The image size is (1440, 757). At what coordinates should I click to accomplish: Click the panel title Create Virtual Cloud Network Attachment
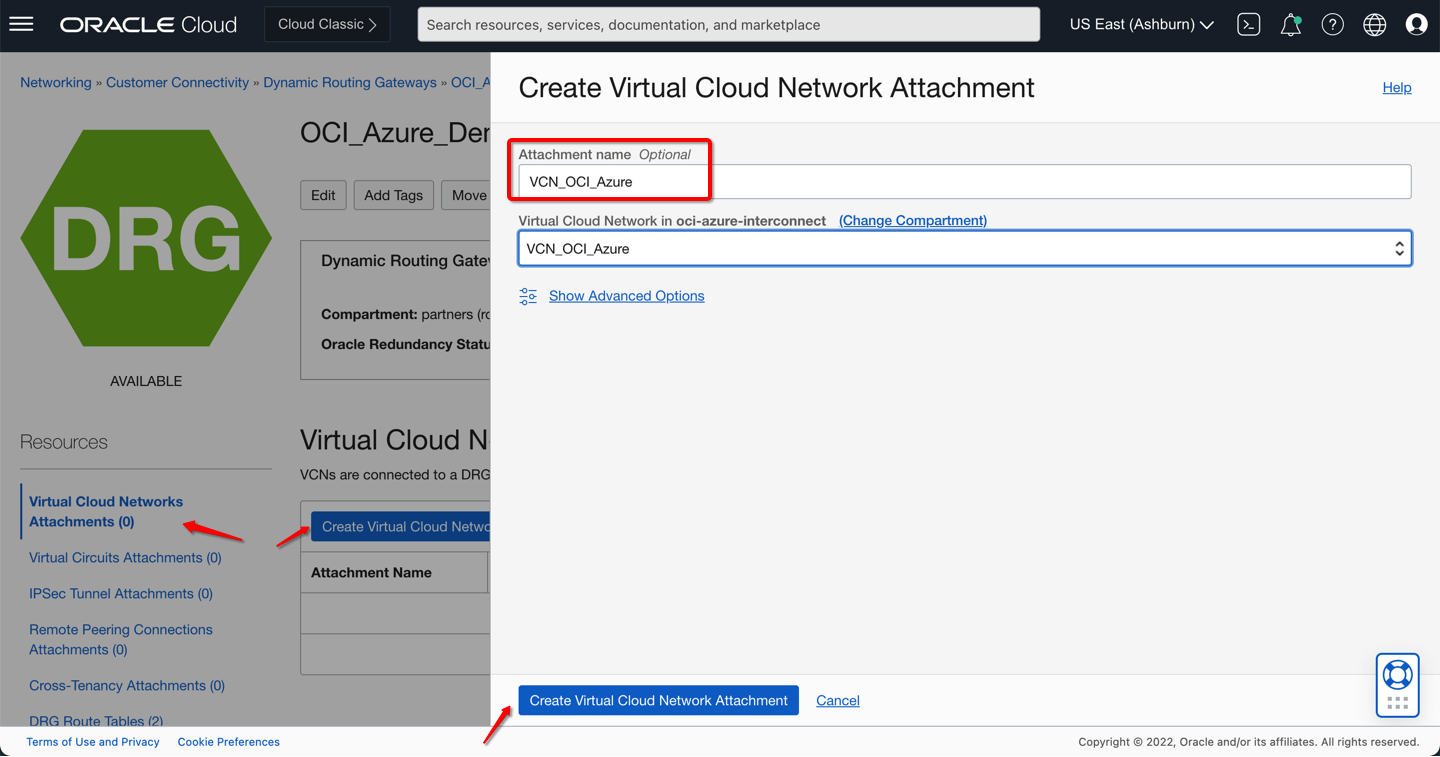tap(776, 88)
